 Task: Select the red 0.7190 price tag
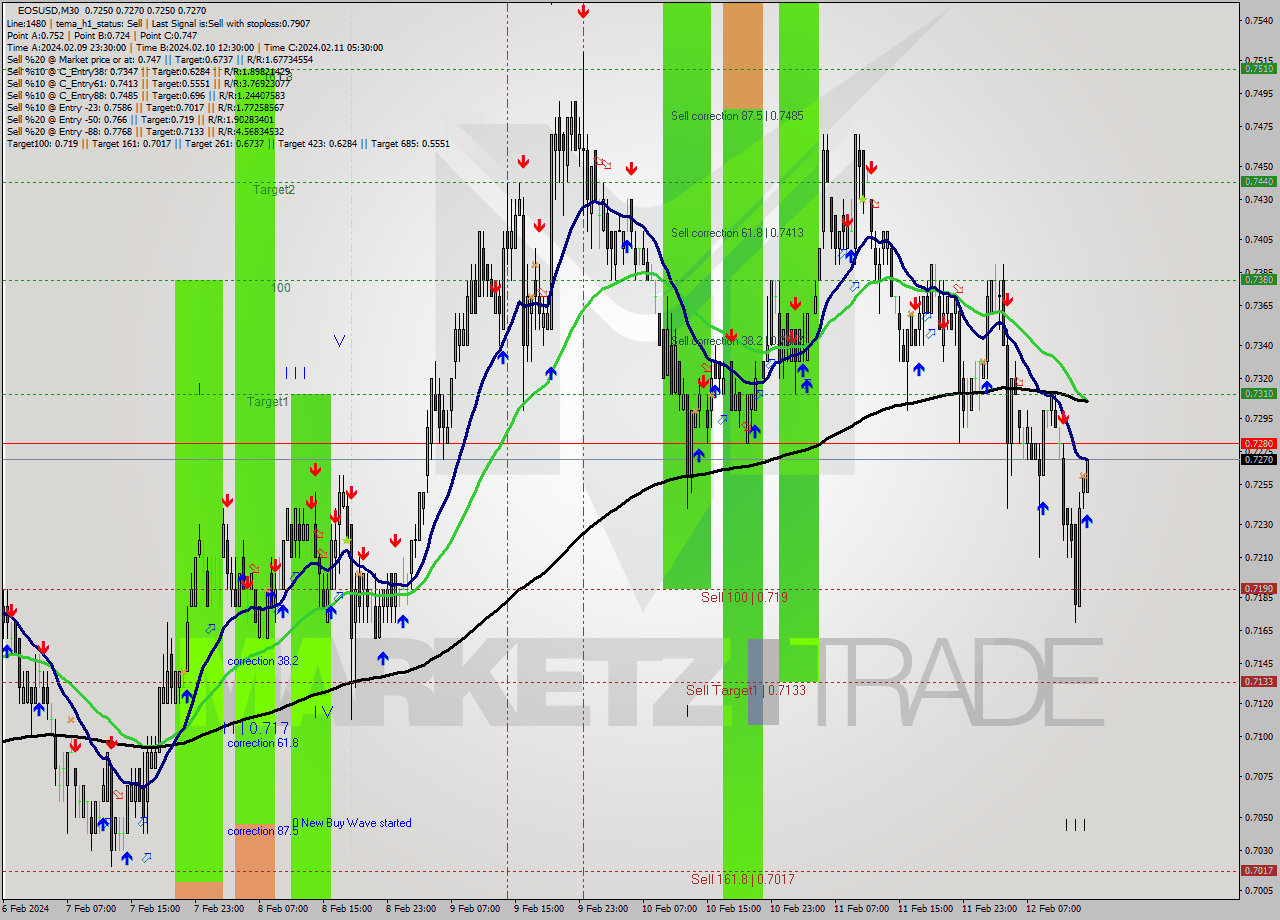[1258, 589]
